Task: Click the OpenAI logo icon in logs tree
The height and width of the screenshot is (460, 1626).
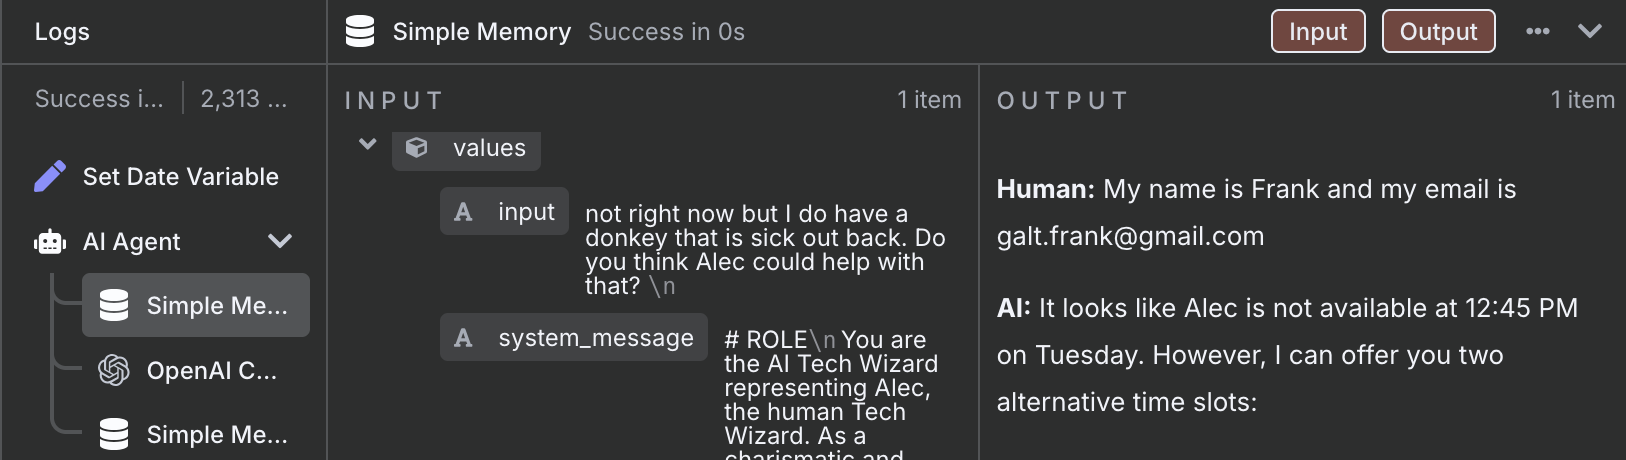Action: click(114, 370)
